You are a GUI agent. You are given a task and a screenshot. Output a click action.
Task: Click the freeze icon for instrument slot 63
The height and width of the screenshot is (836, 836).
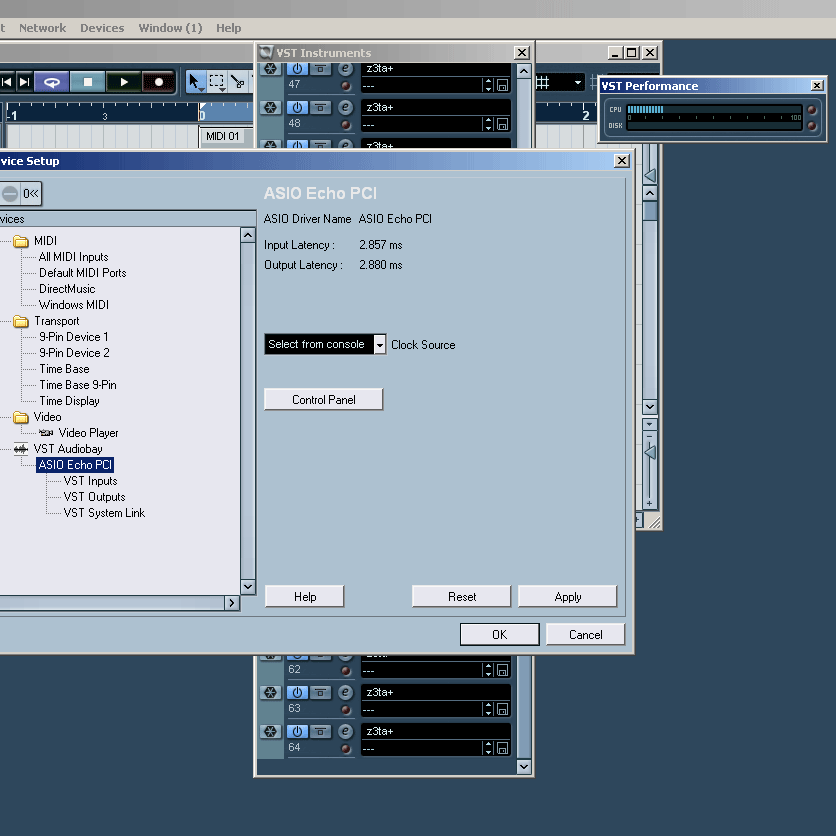270,692
